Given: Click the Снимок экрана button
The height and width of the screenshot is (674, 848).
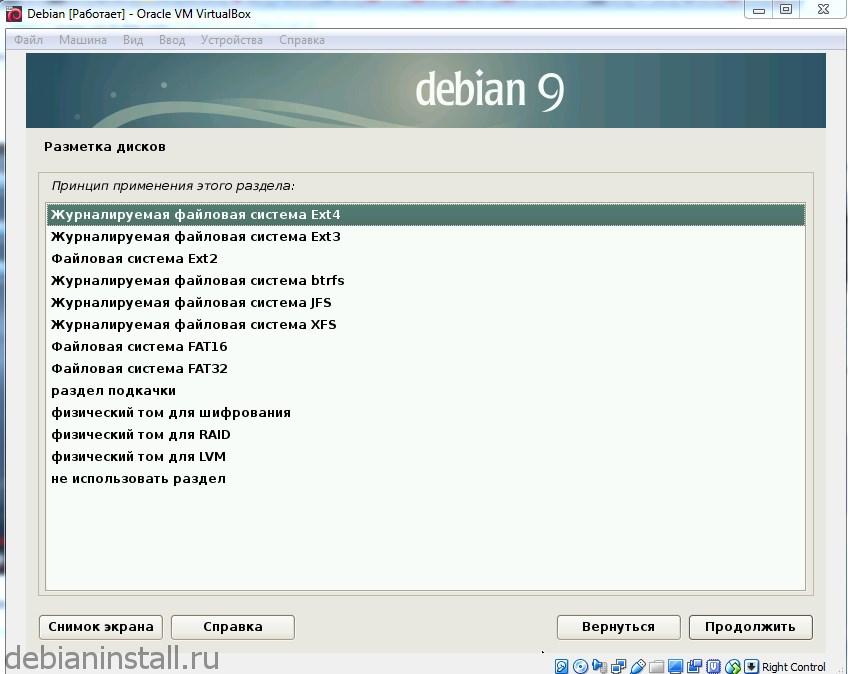Looking at the screenshot, I should pyautogui.click(x=100, y=627).
